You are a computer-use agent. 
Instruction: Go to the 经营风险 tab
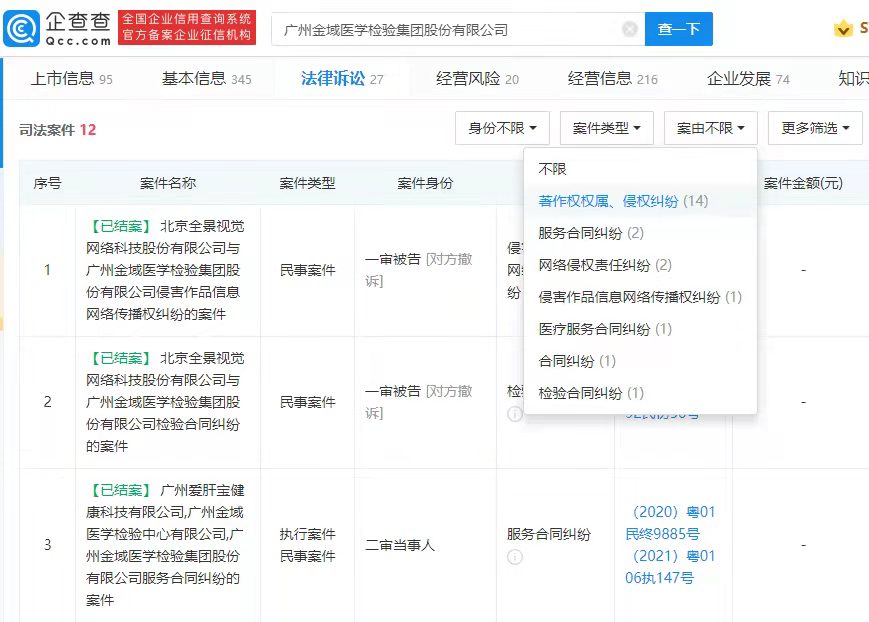coord(477,79)
